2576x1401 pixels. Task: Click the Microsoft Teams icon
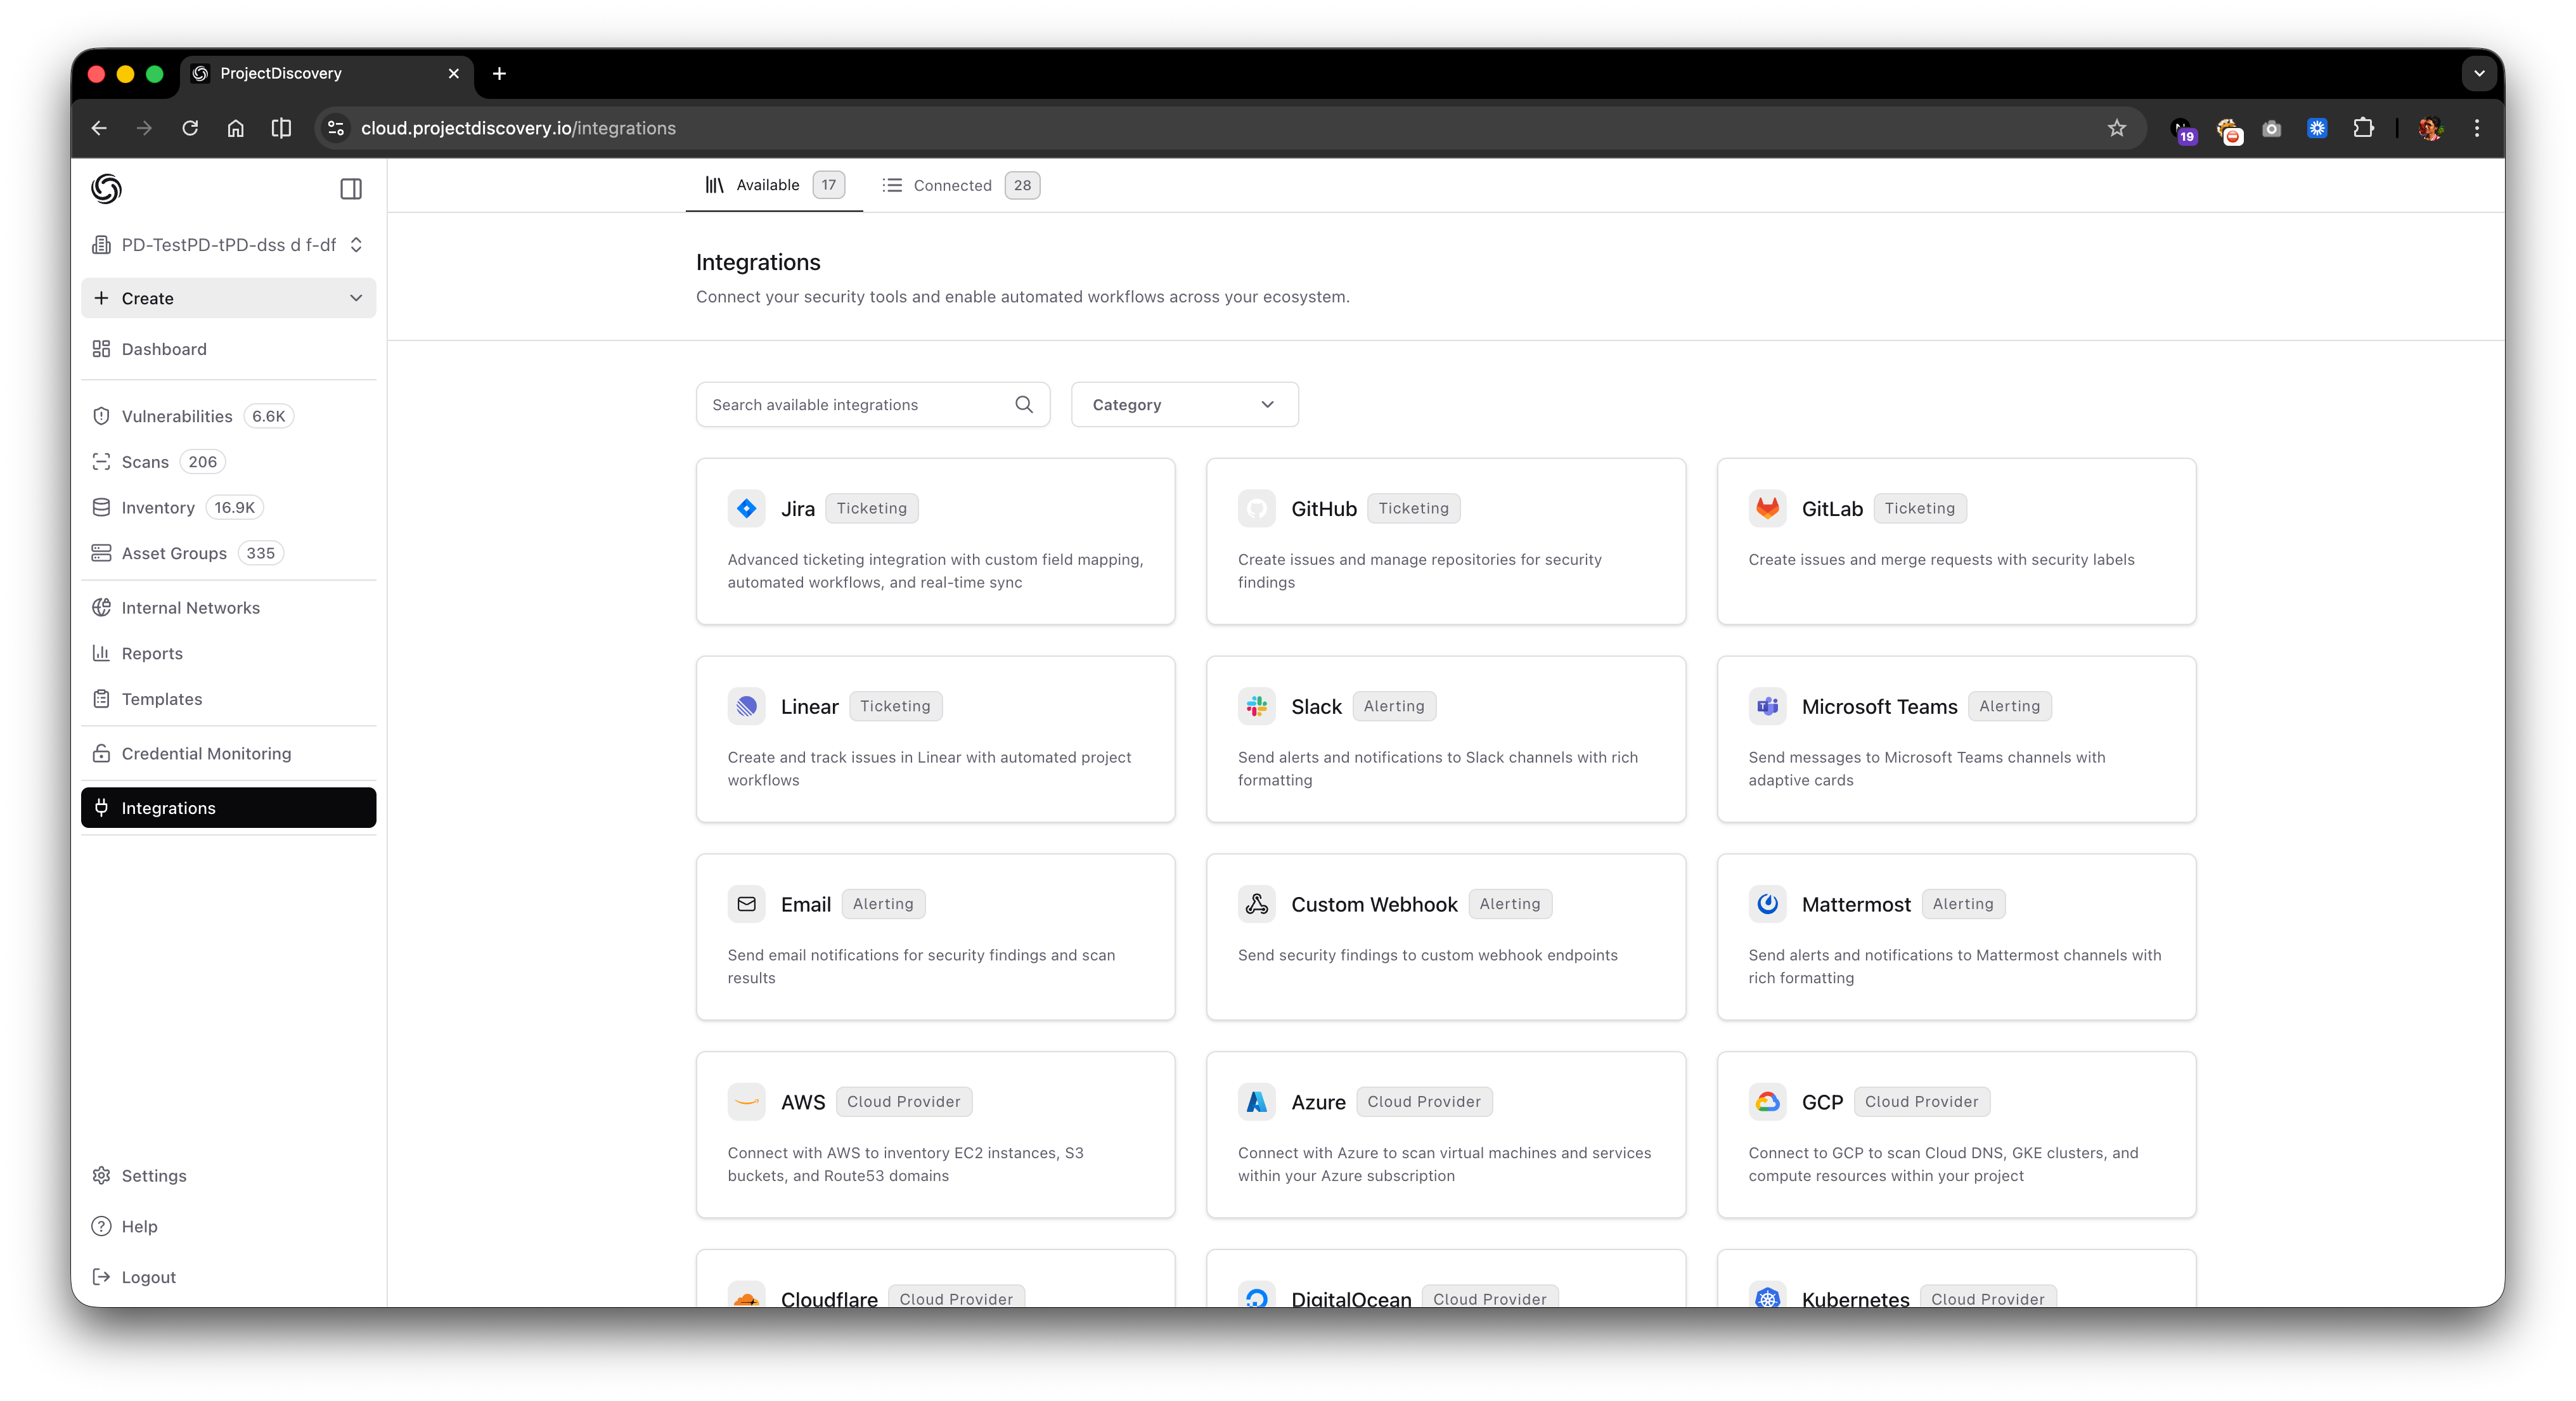[1767, 706]
